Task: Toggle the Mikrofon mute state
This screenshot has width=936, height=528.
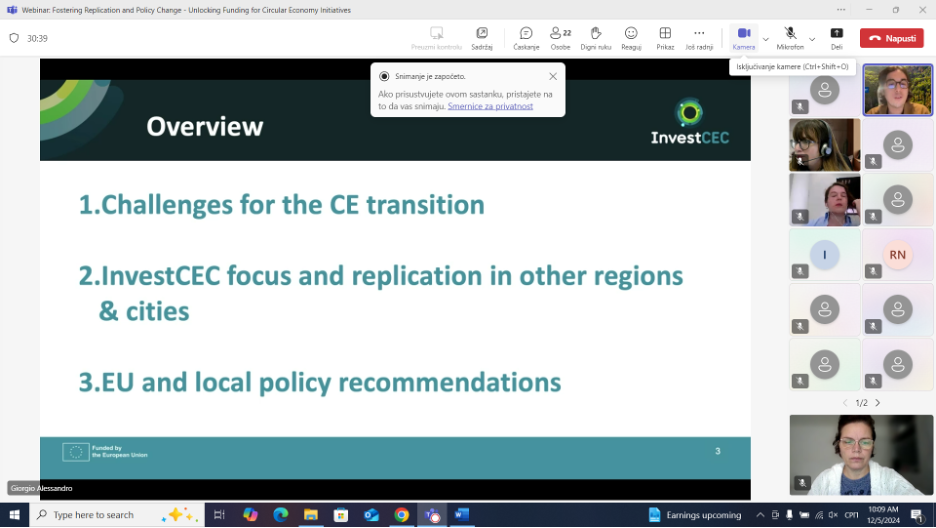Action: click(790, 38)
